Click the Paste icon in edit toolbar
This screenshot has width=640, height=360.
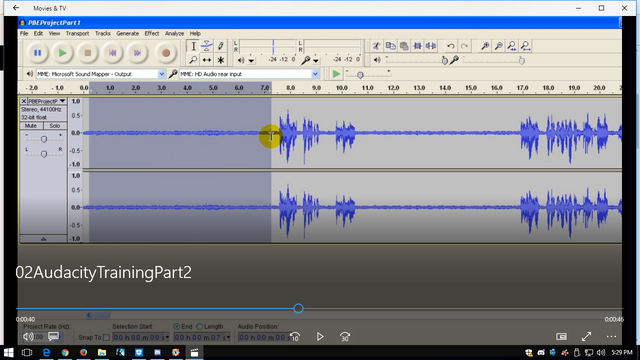pyautogui.click(x=404, y=46)
